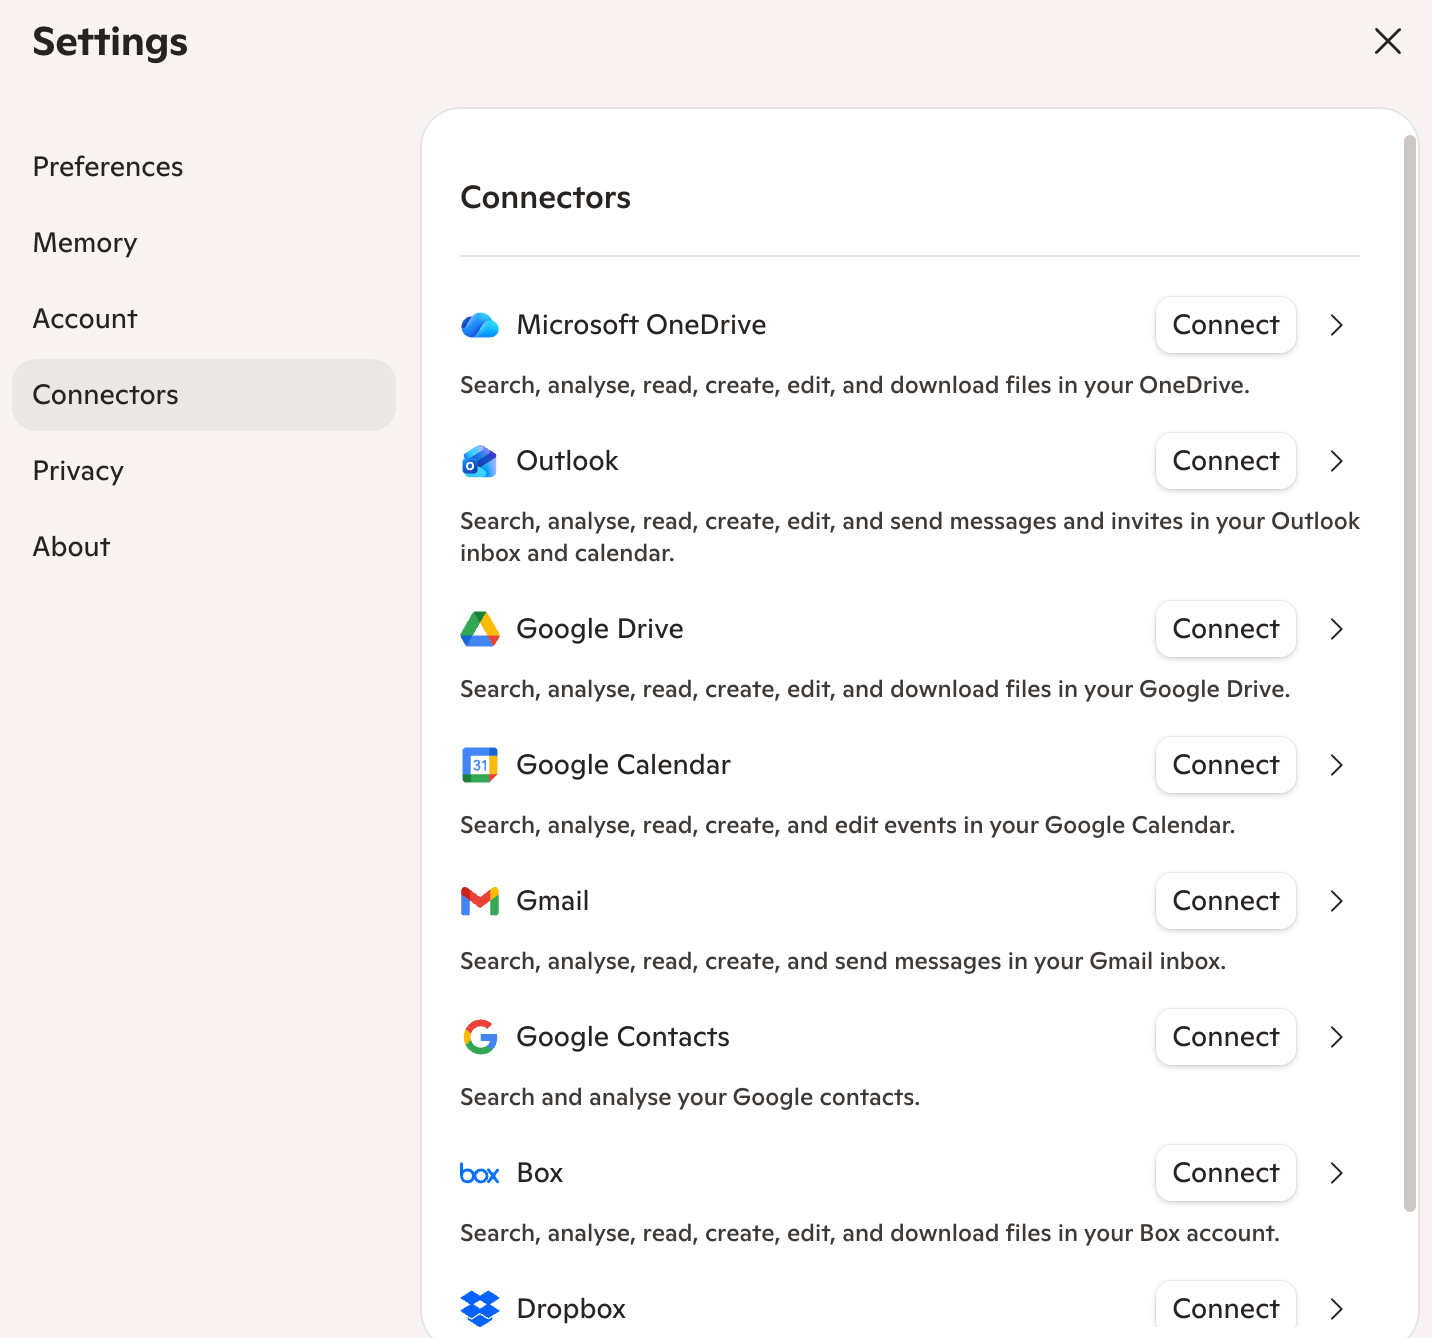Click the Google Contacts G icon
Viewport: 1432px width, 1338px height.
pos(480,1037)
